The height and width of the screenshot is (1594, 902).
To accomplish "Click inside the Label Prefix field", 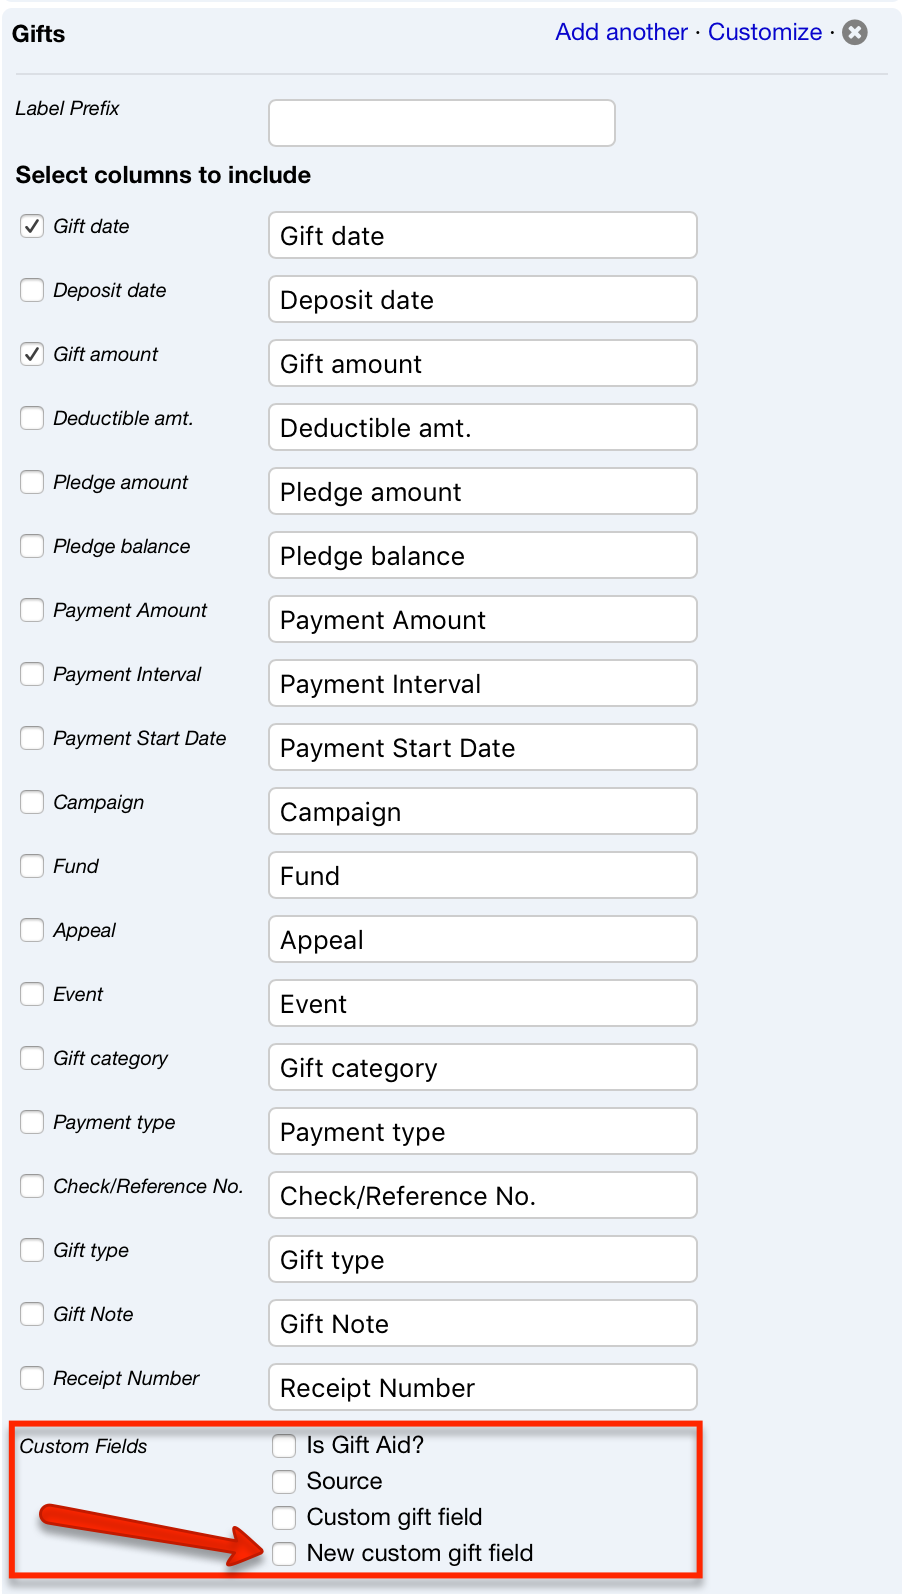I will click(440, 122).
